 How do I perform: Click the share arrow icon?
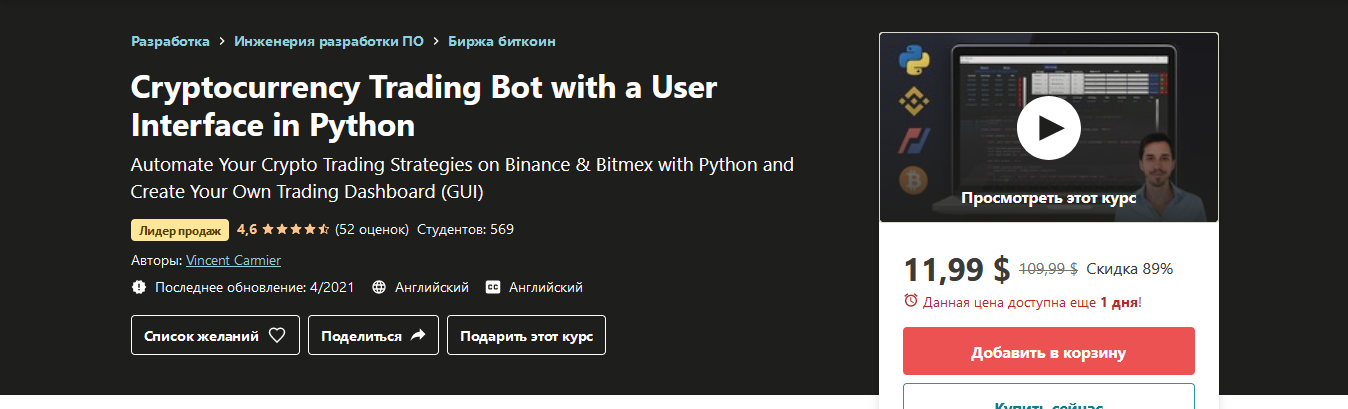pyautogui.click(x=418, y=336)
